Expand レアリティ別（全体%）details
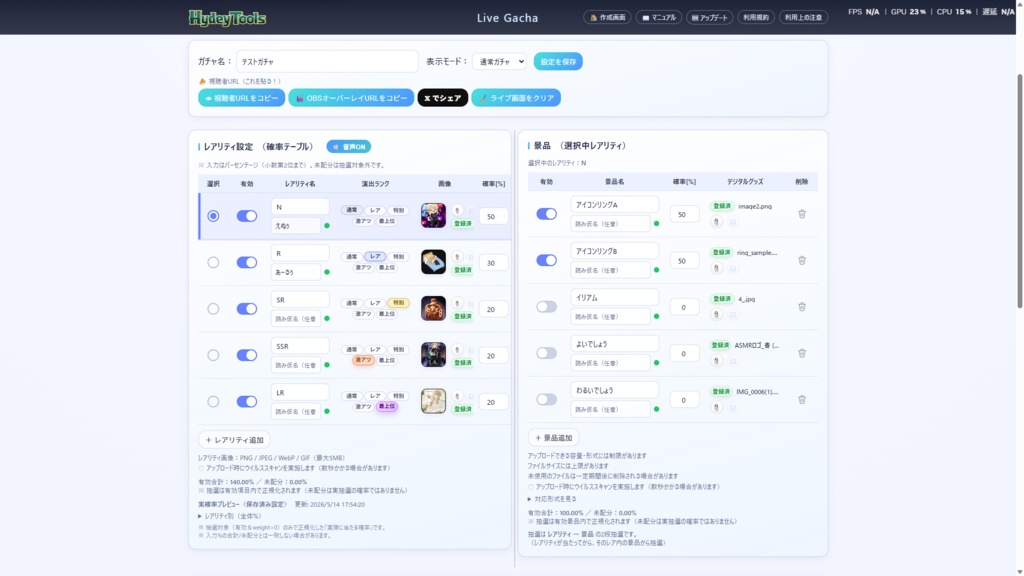The width and height of the screenshot is (1024, 576). [x=230, y=516]
